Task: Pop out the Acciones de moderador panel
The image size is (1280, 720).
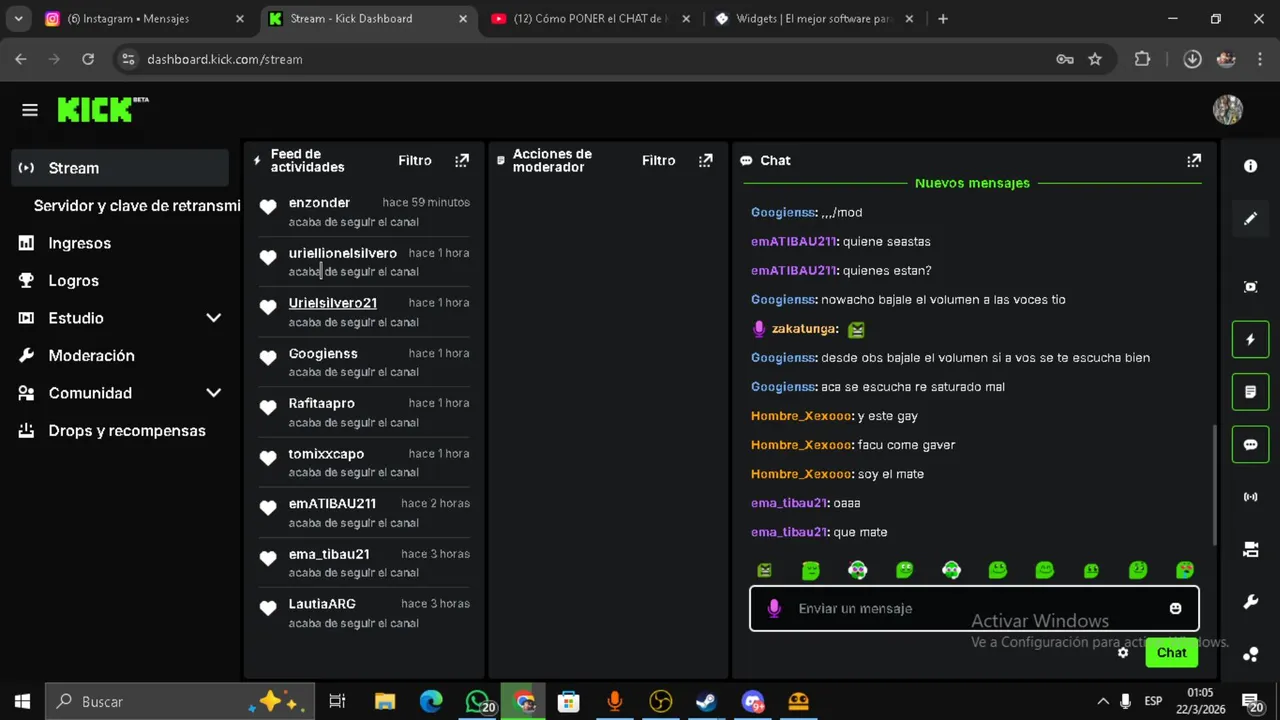Action: pyautogui.click(x=706, y=160)
